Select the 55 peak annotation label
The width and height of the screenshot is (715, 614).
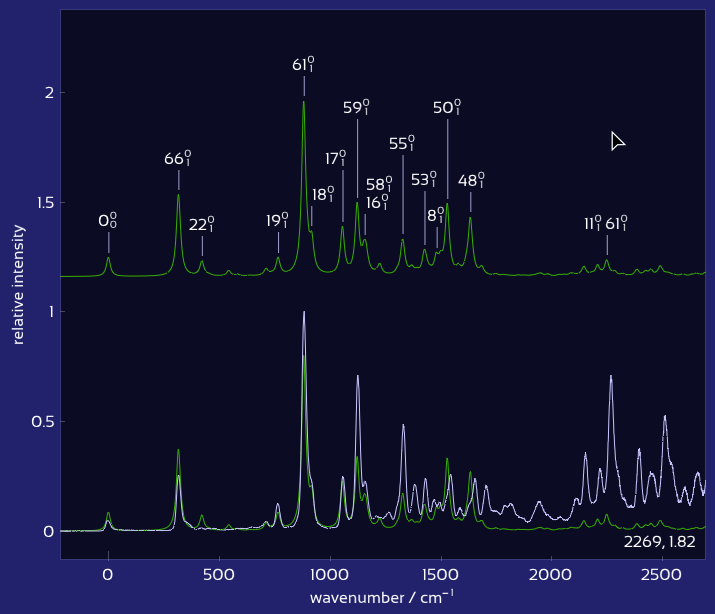pyautogui.click(x=403, y=144)
